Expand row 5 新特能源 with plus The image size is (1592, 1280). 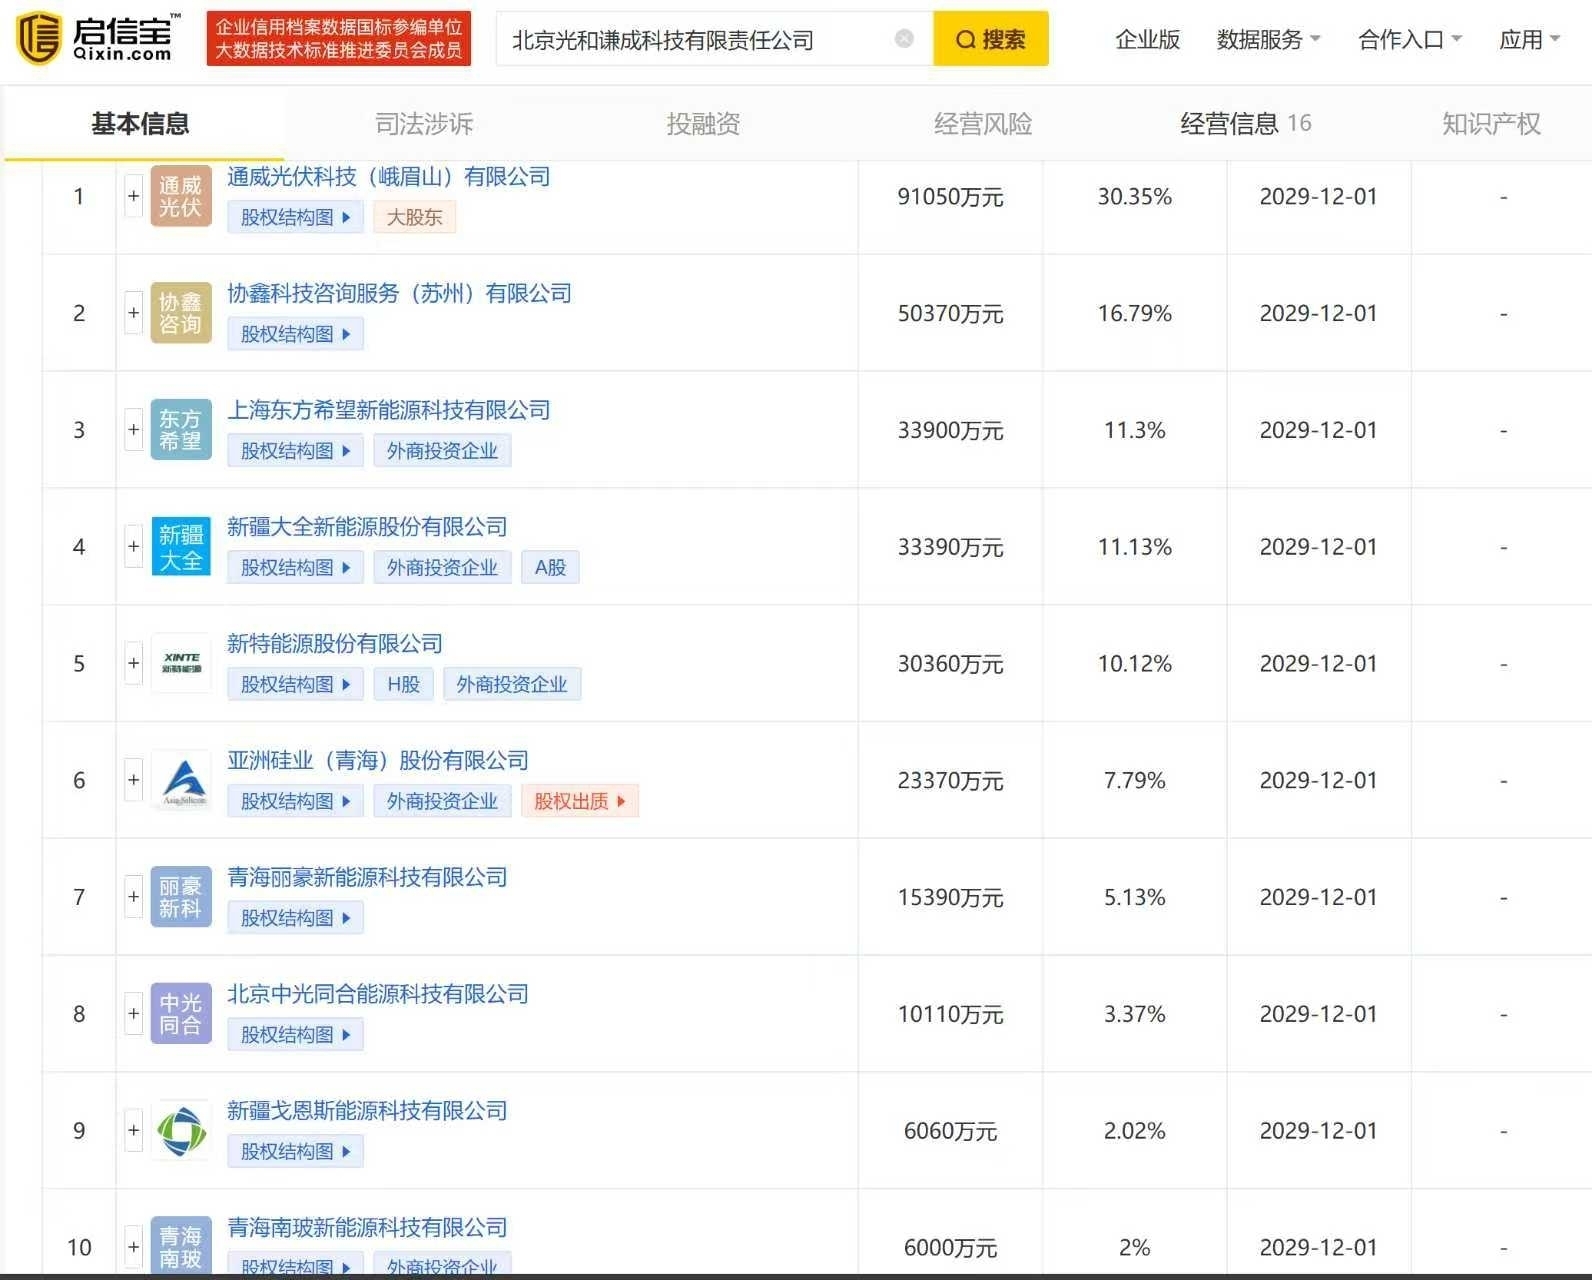click(x=133, y=664)
